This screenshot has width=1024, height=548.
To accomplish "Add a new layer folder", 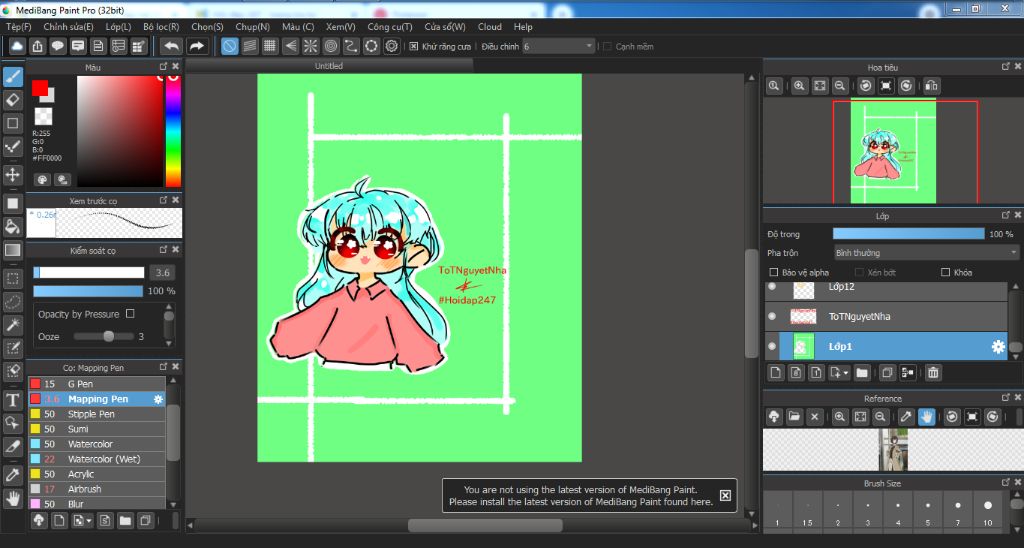I will 862,372.
